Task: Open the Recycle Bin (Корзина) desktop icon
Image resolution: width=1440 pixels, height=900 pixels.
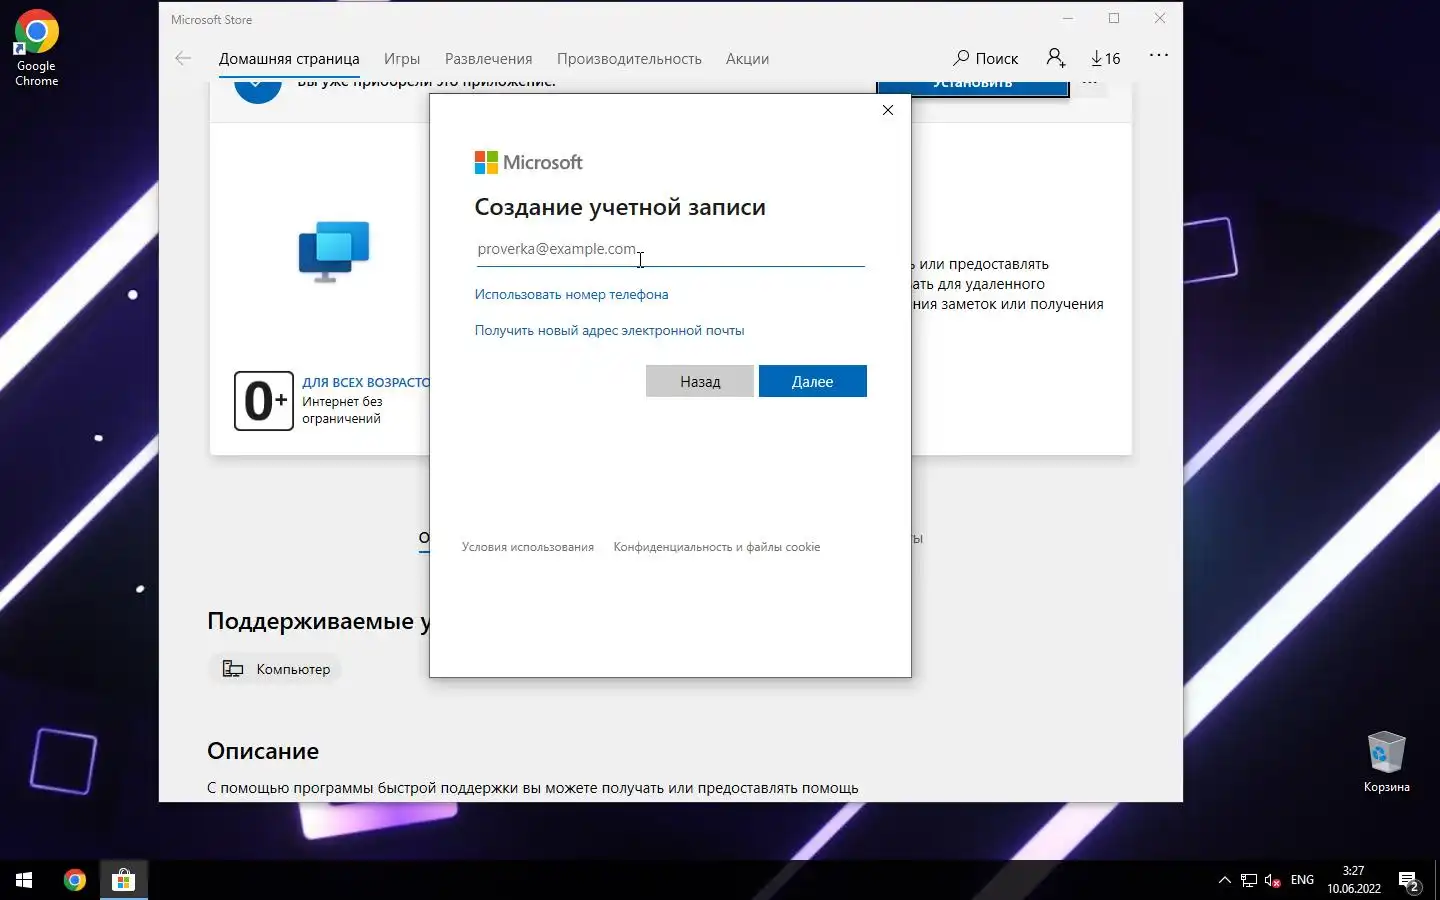Action: click(1386, 762)
